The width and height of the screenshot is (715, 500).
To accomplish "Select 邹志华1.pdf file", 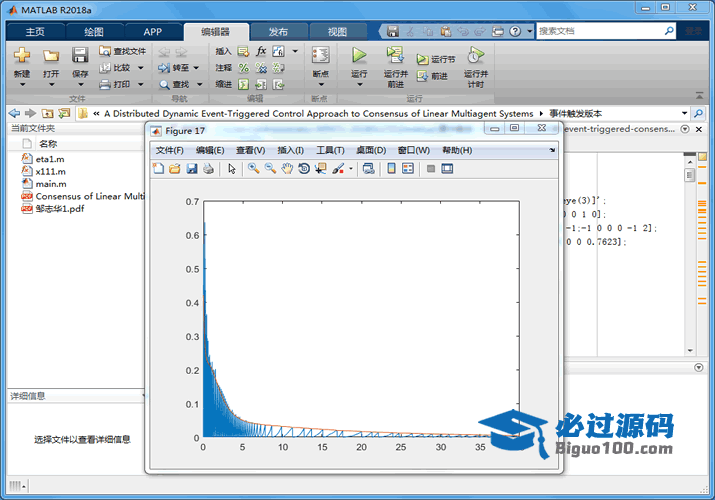I will click(53, 208).
